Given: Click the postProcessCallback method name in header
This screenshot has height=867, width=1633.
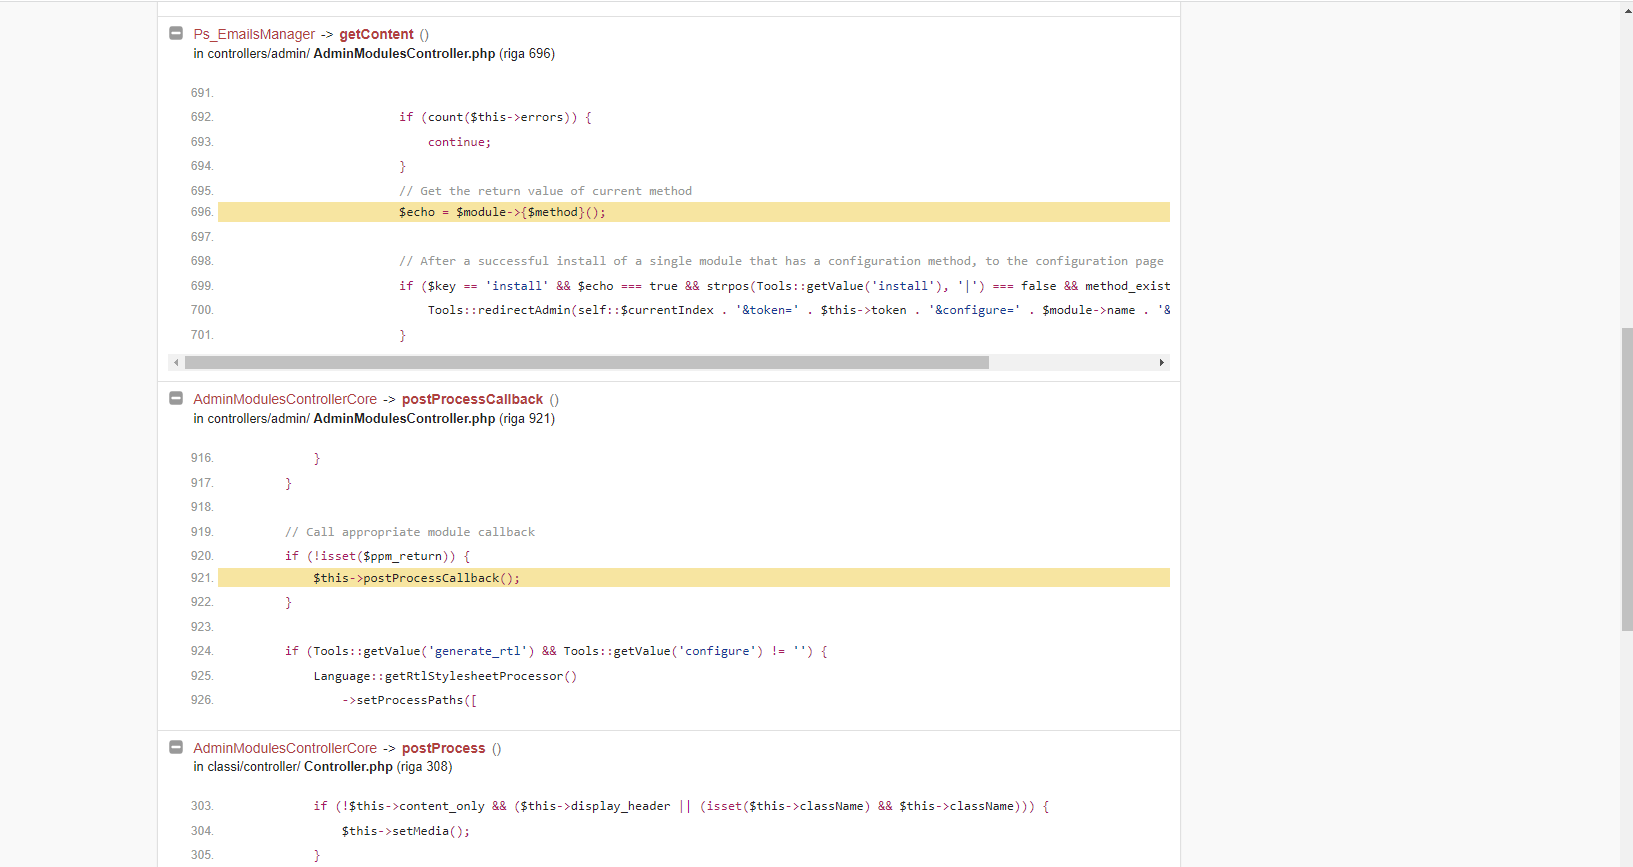Looking at the screenshot, I should (x=472, y=399).
